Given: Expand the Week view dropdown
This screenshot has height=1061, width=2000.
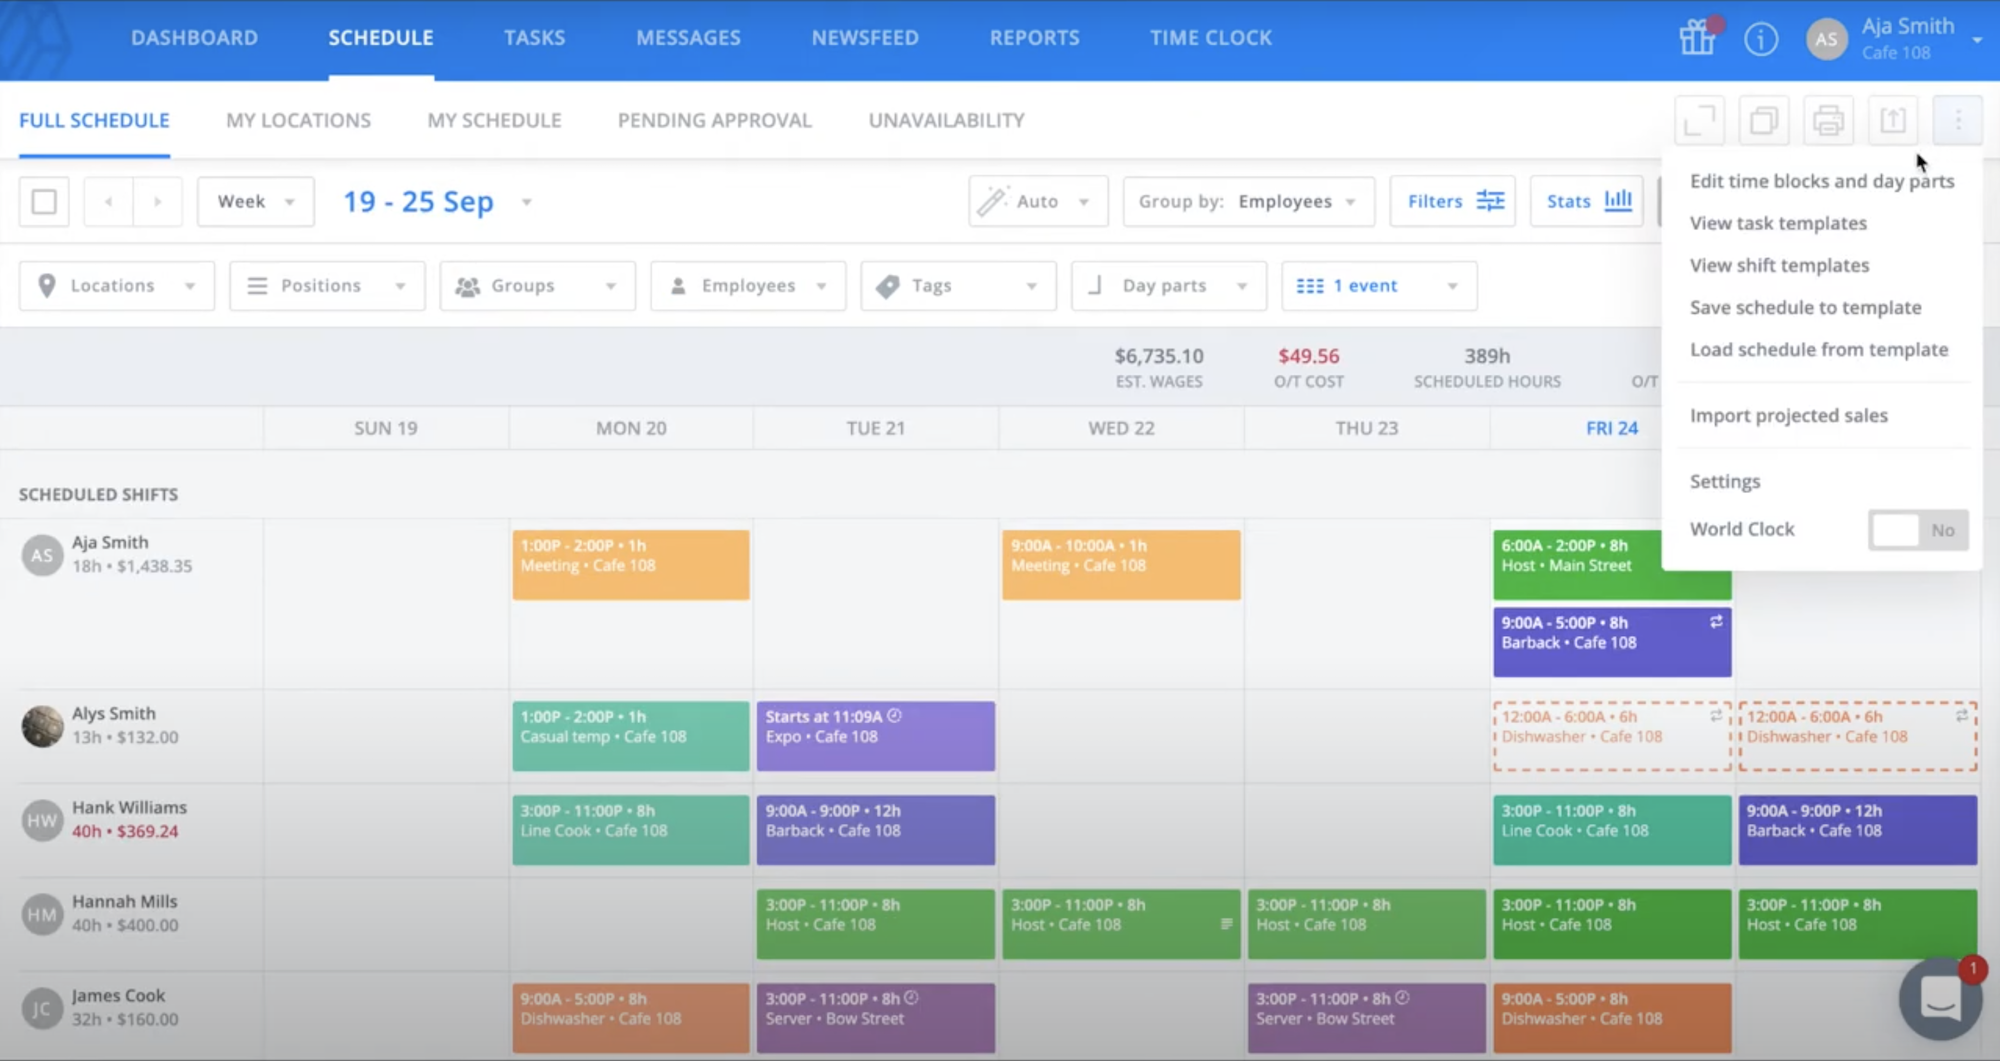Looking at the screenshot, I should [256, 201].
